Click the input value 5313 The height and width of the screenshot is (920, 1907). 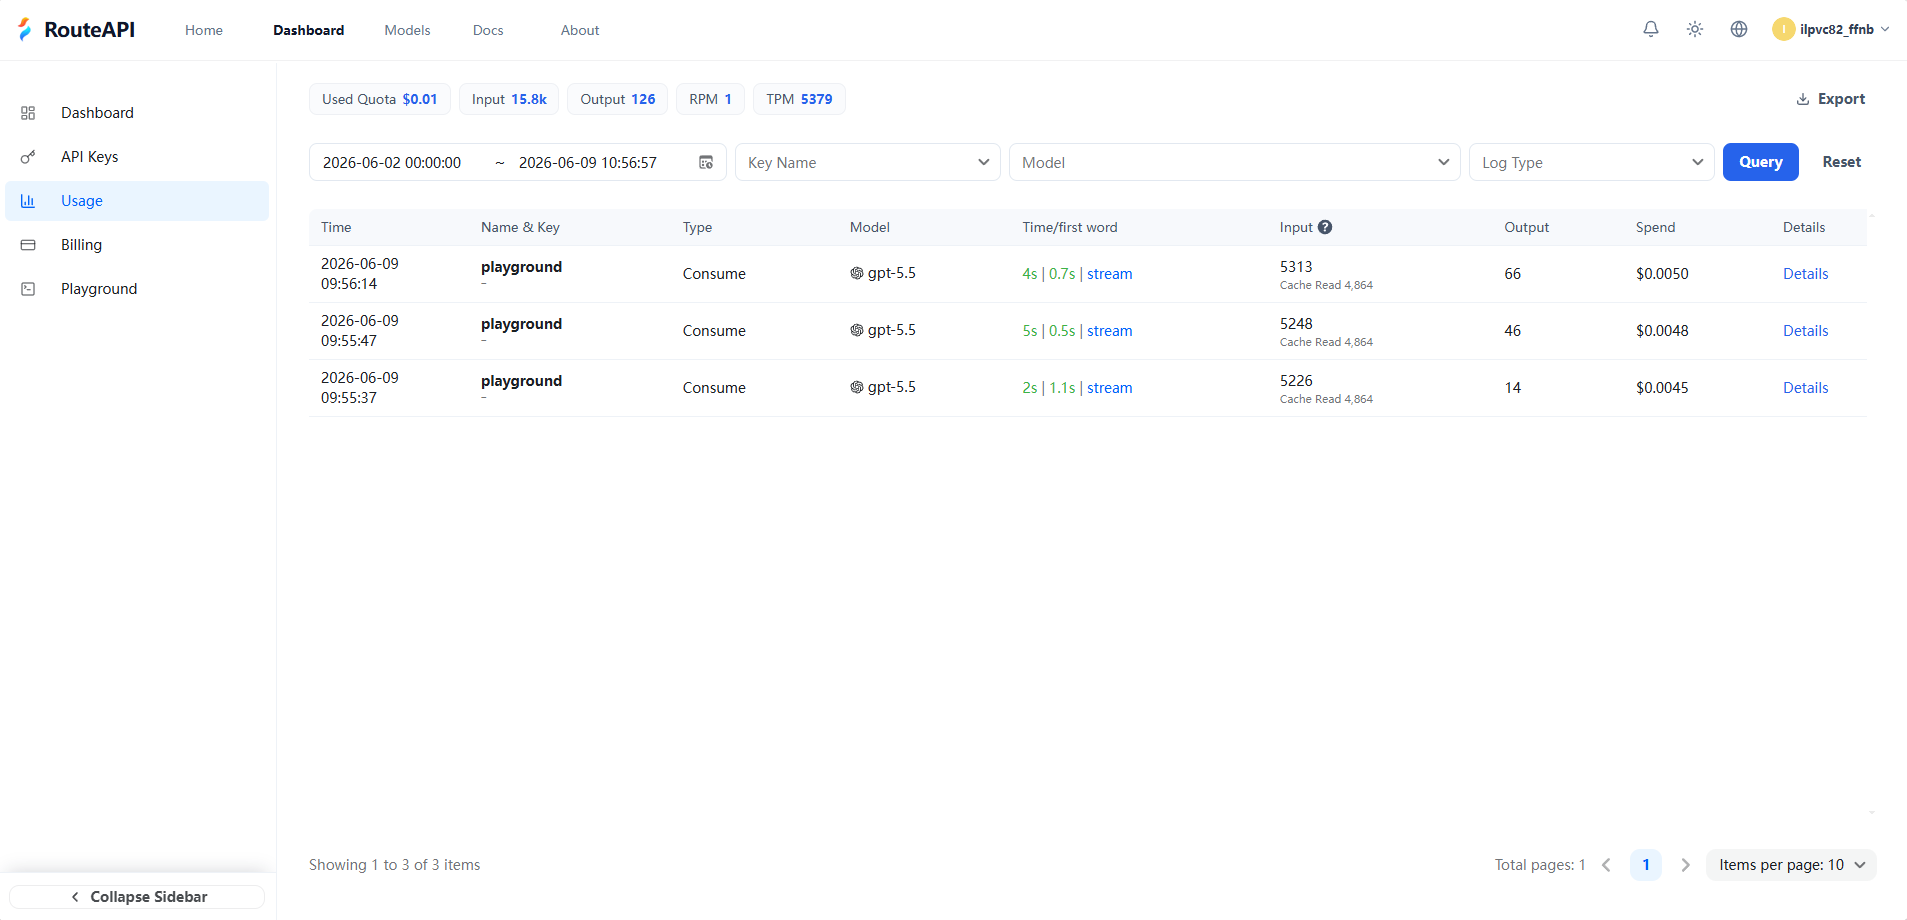pos(1296,267)
